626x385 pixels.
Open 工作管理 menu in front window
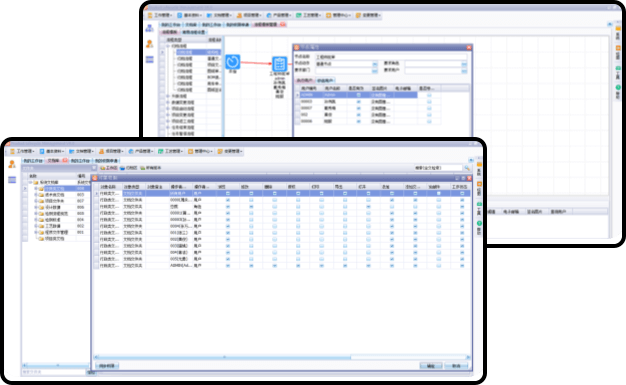coord(22,151)
